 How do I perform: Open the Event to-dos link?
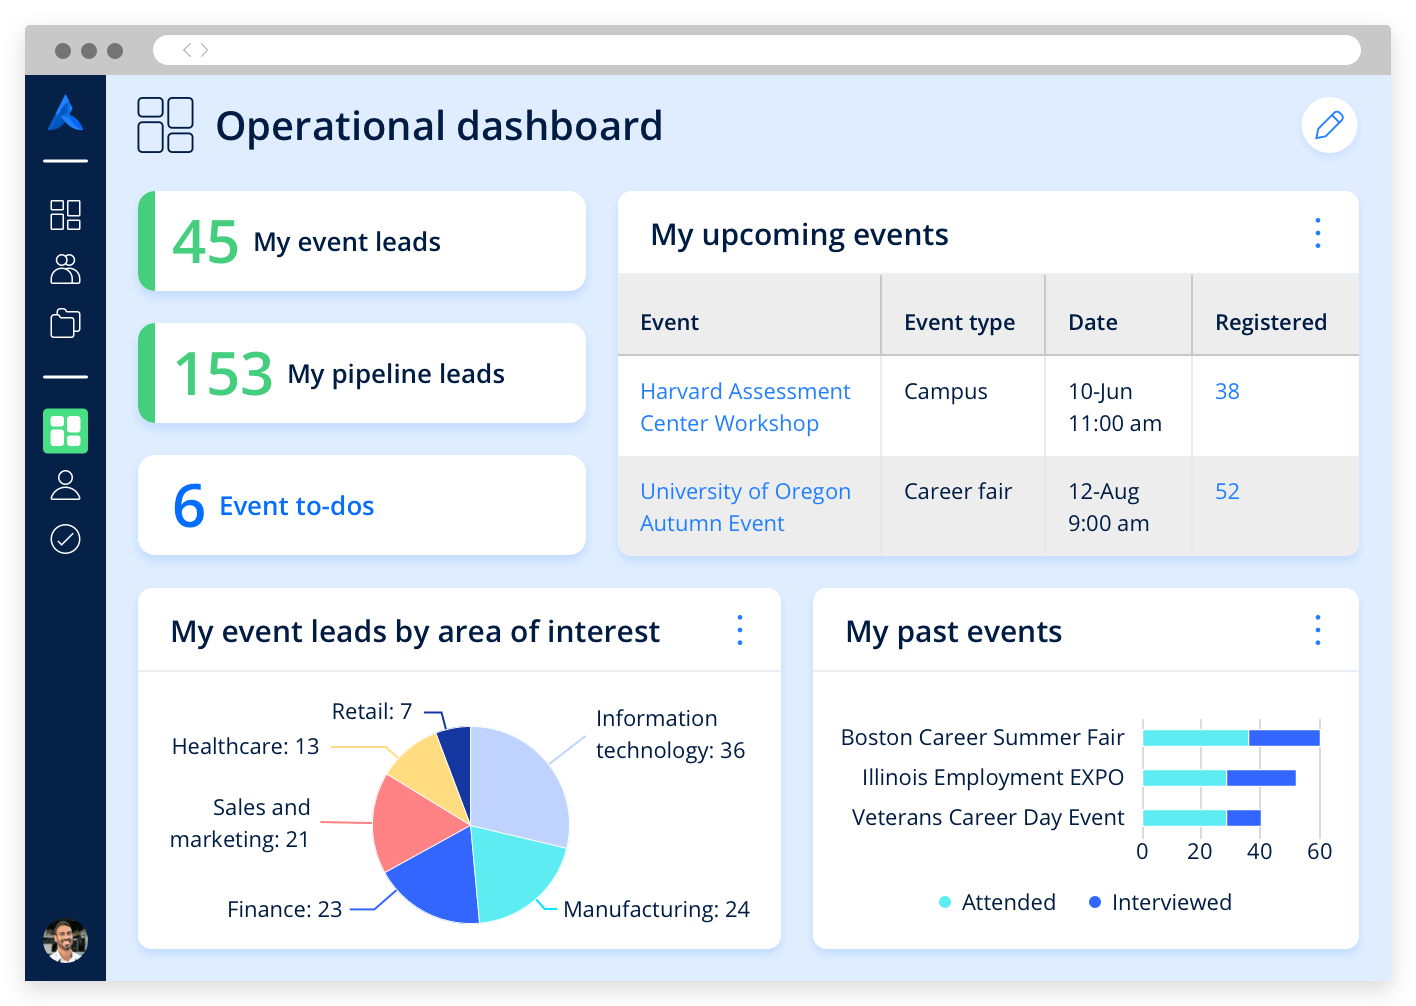(x=296, y=506)
